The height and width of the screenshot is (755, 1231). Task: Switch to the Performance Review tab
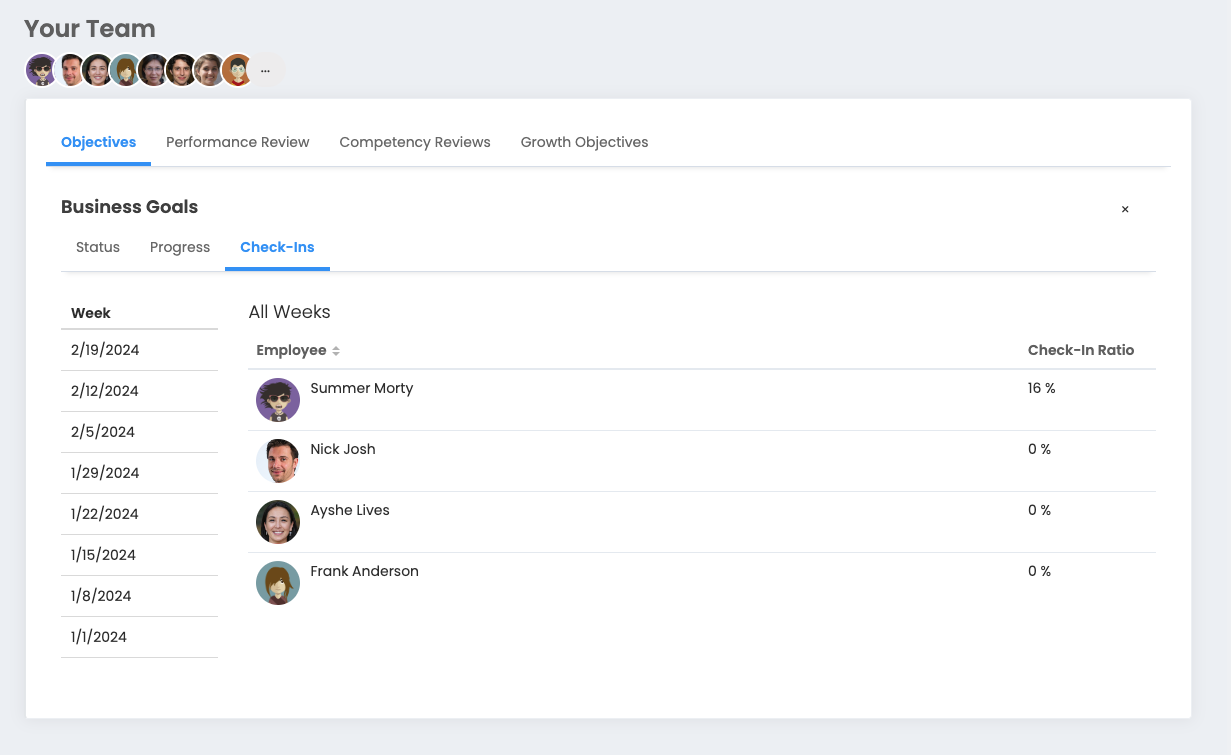pos(238,142)
